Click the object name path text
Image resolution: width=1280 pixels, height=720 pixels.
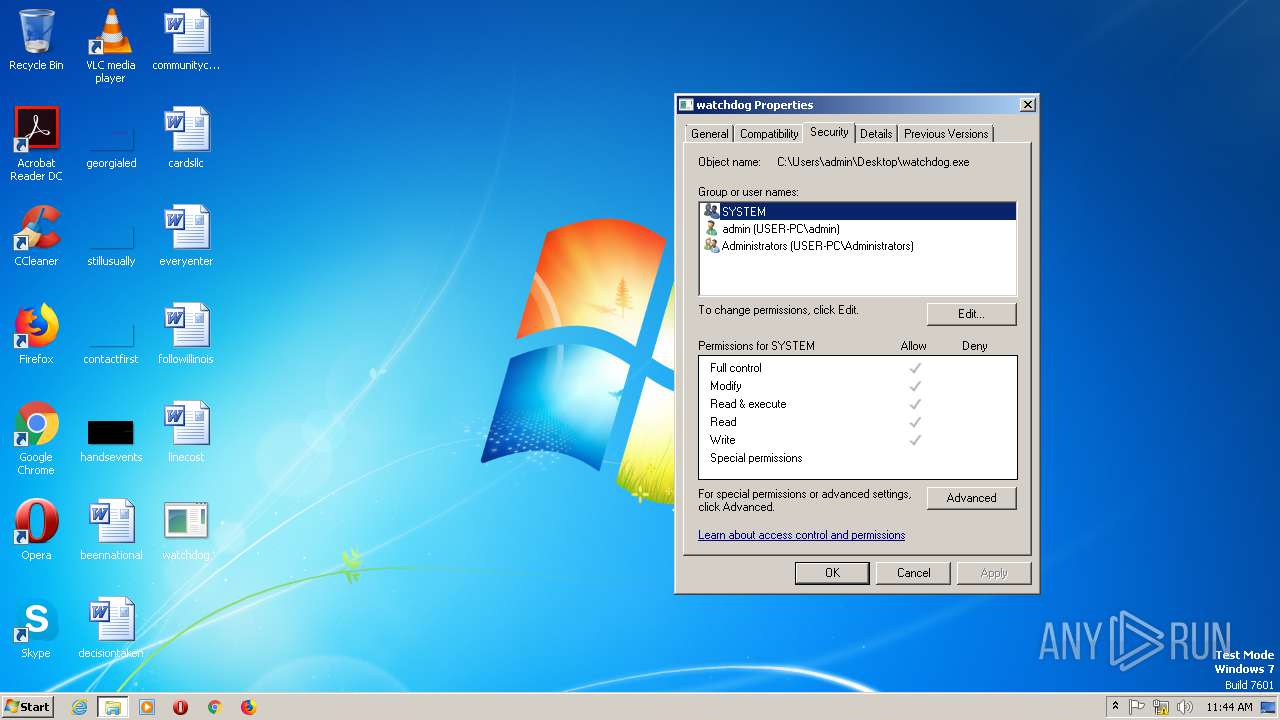point(873,162)
